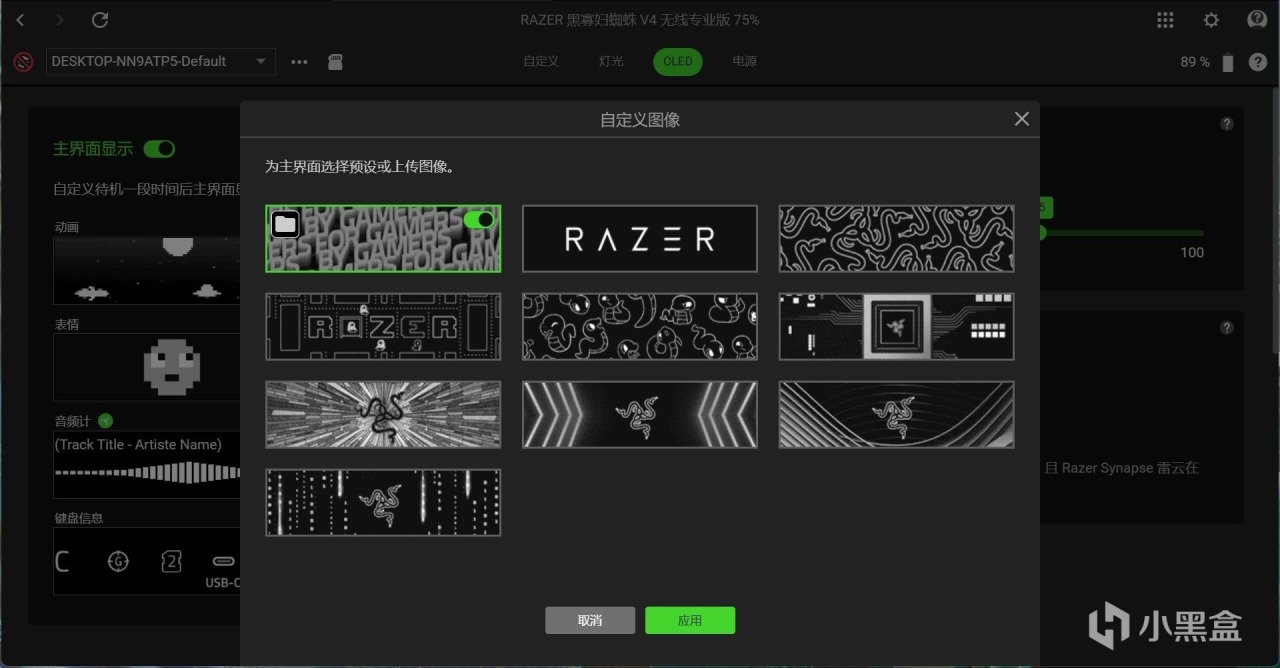This screenshot has width=1280, height=668.
Task: Click the 89 % battery text
Action: 1195,62
